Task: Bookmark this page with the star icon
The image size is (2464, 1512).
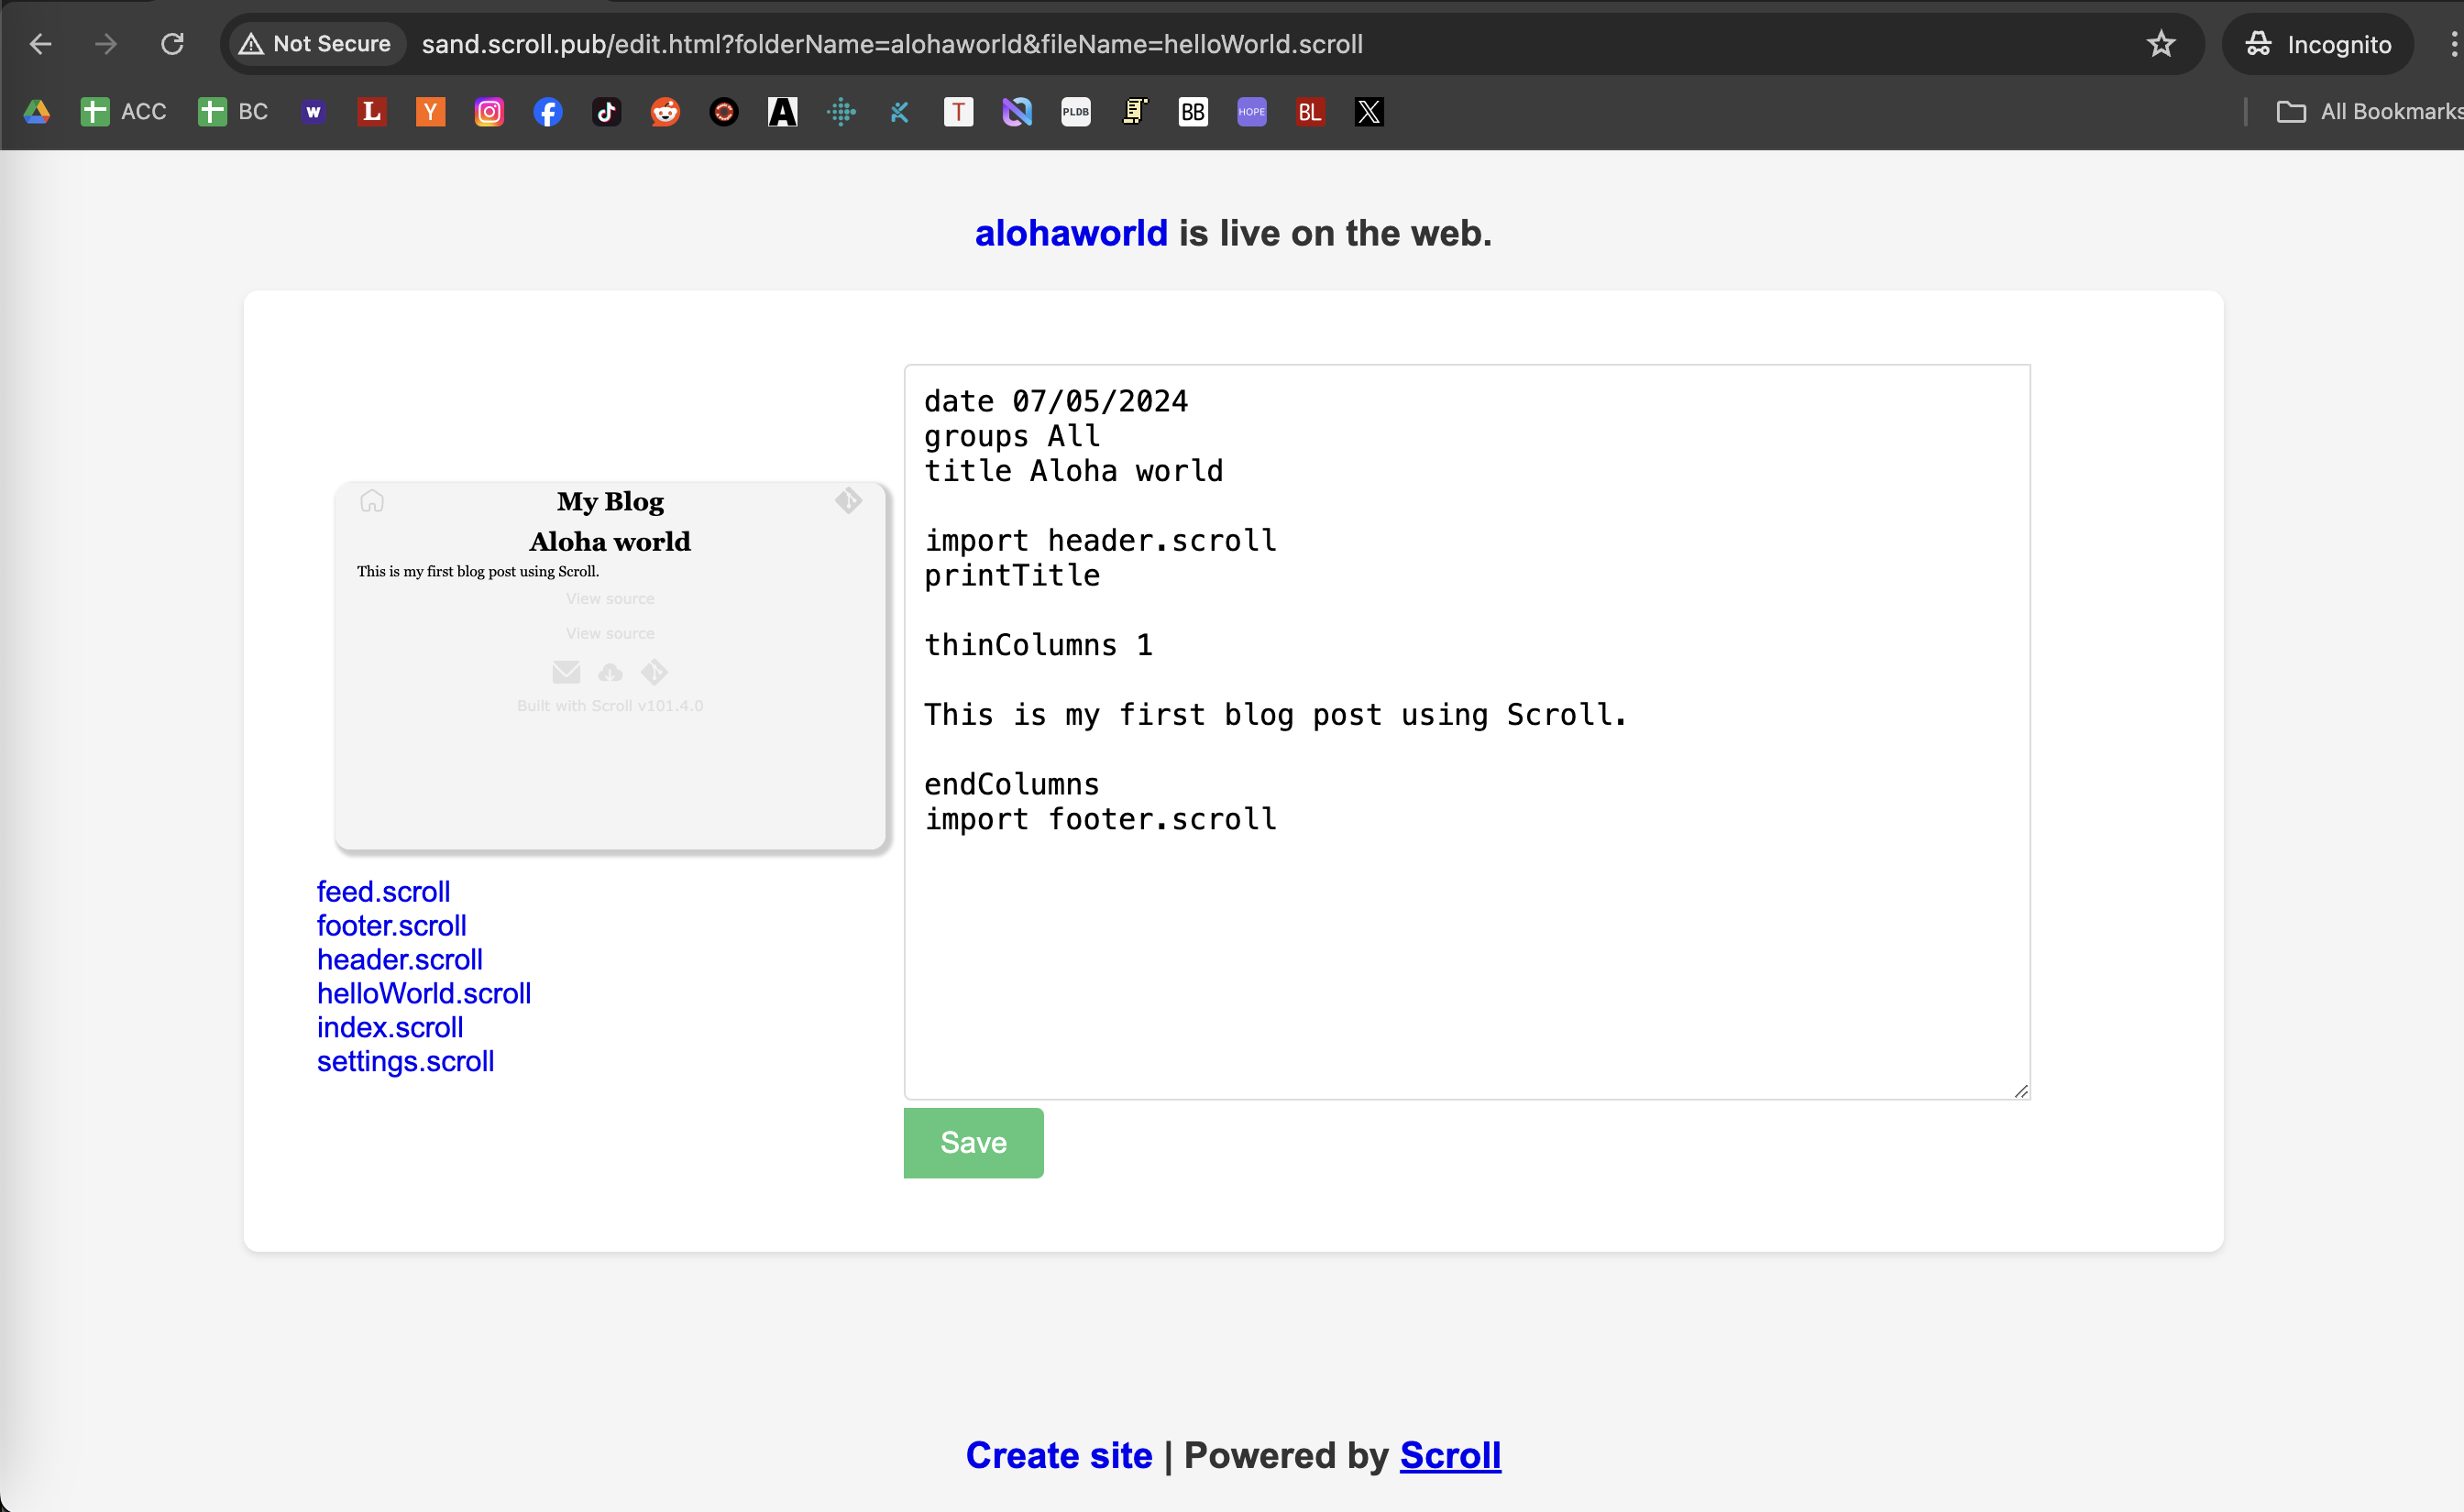Action: click(2160, 44)
